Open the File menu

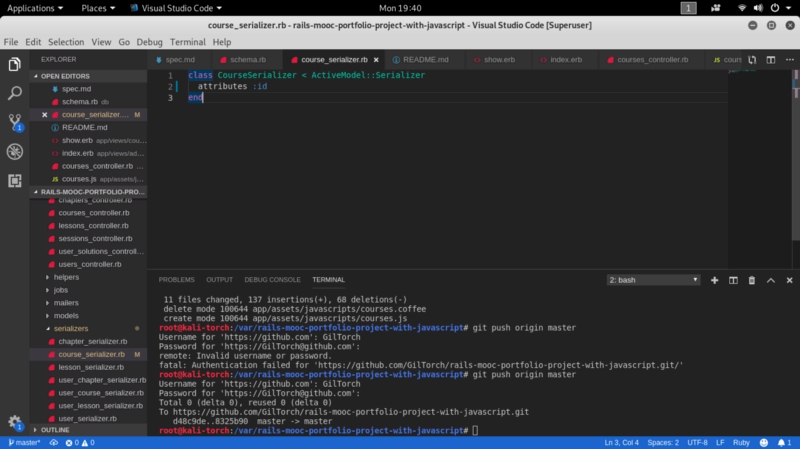[x=11, y=42]
